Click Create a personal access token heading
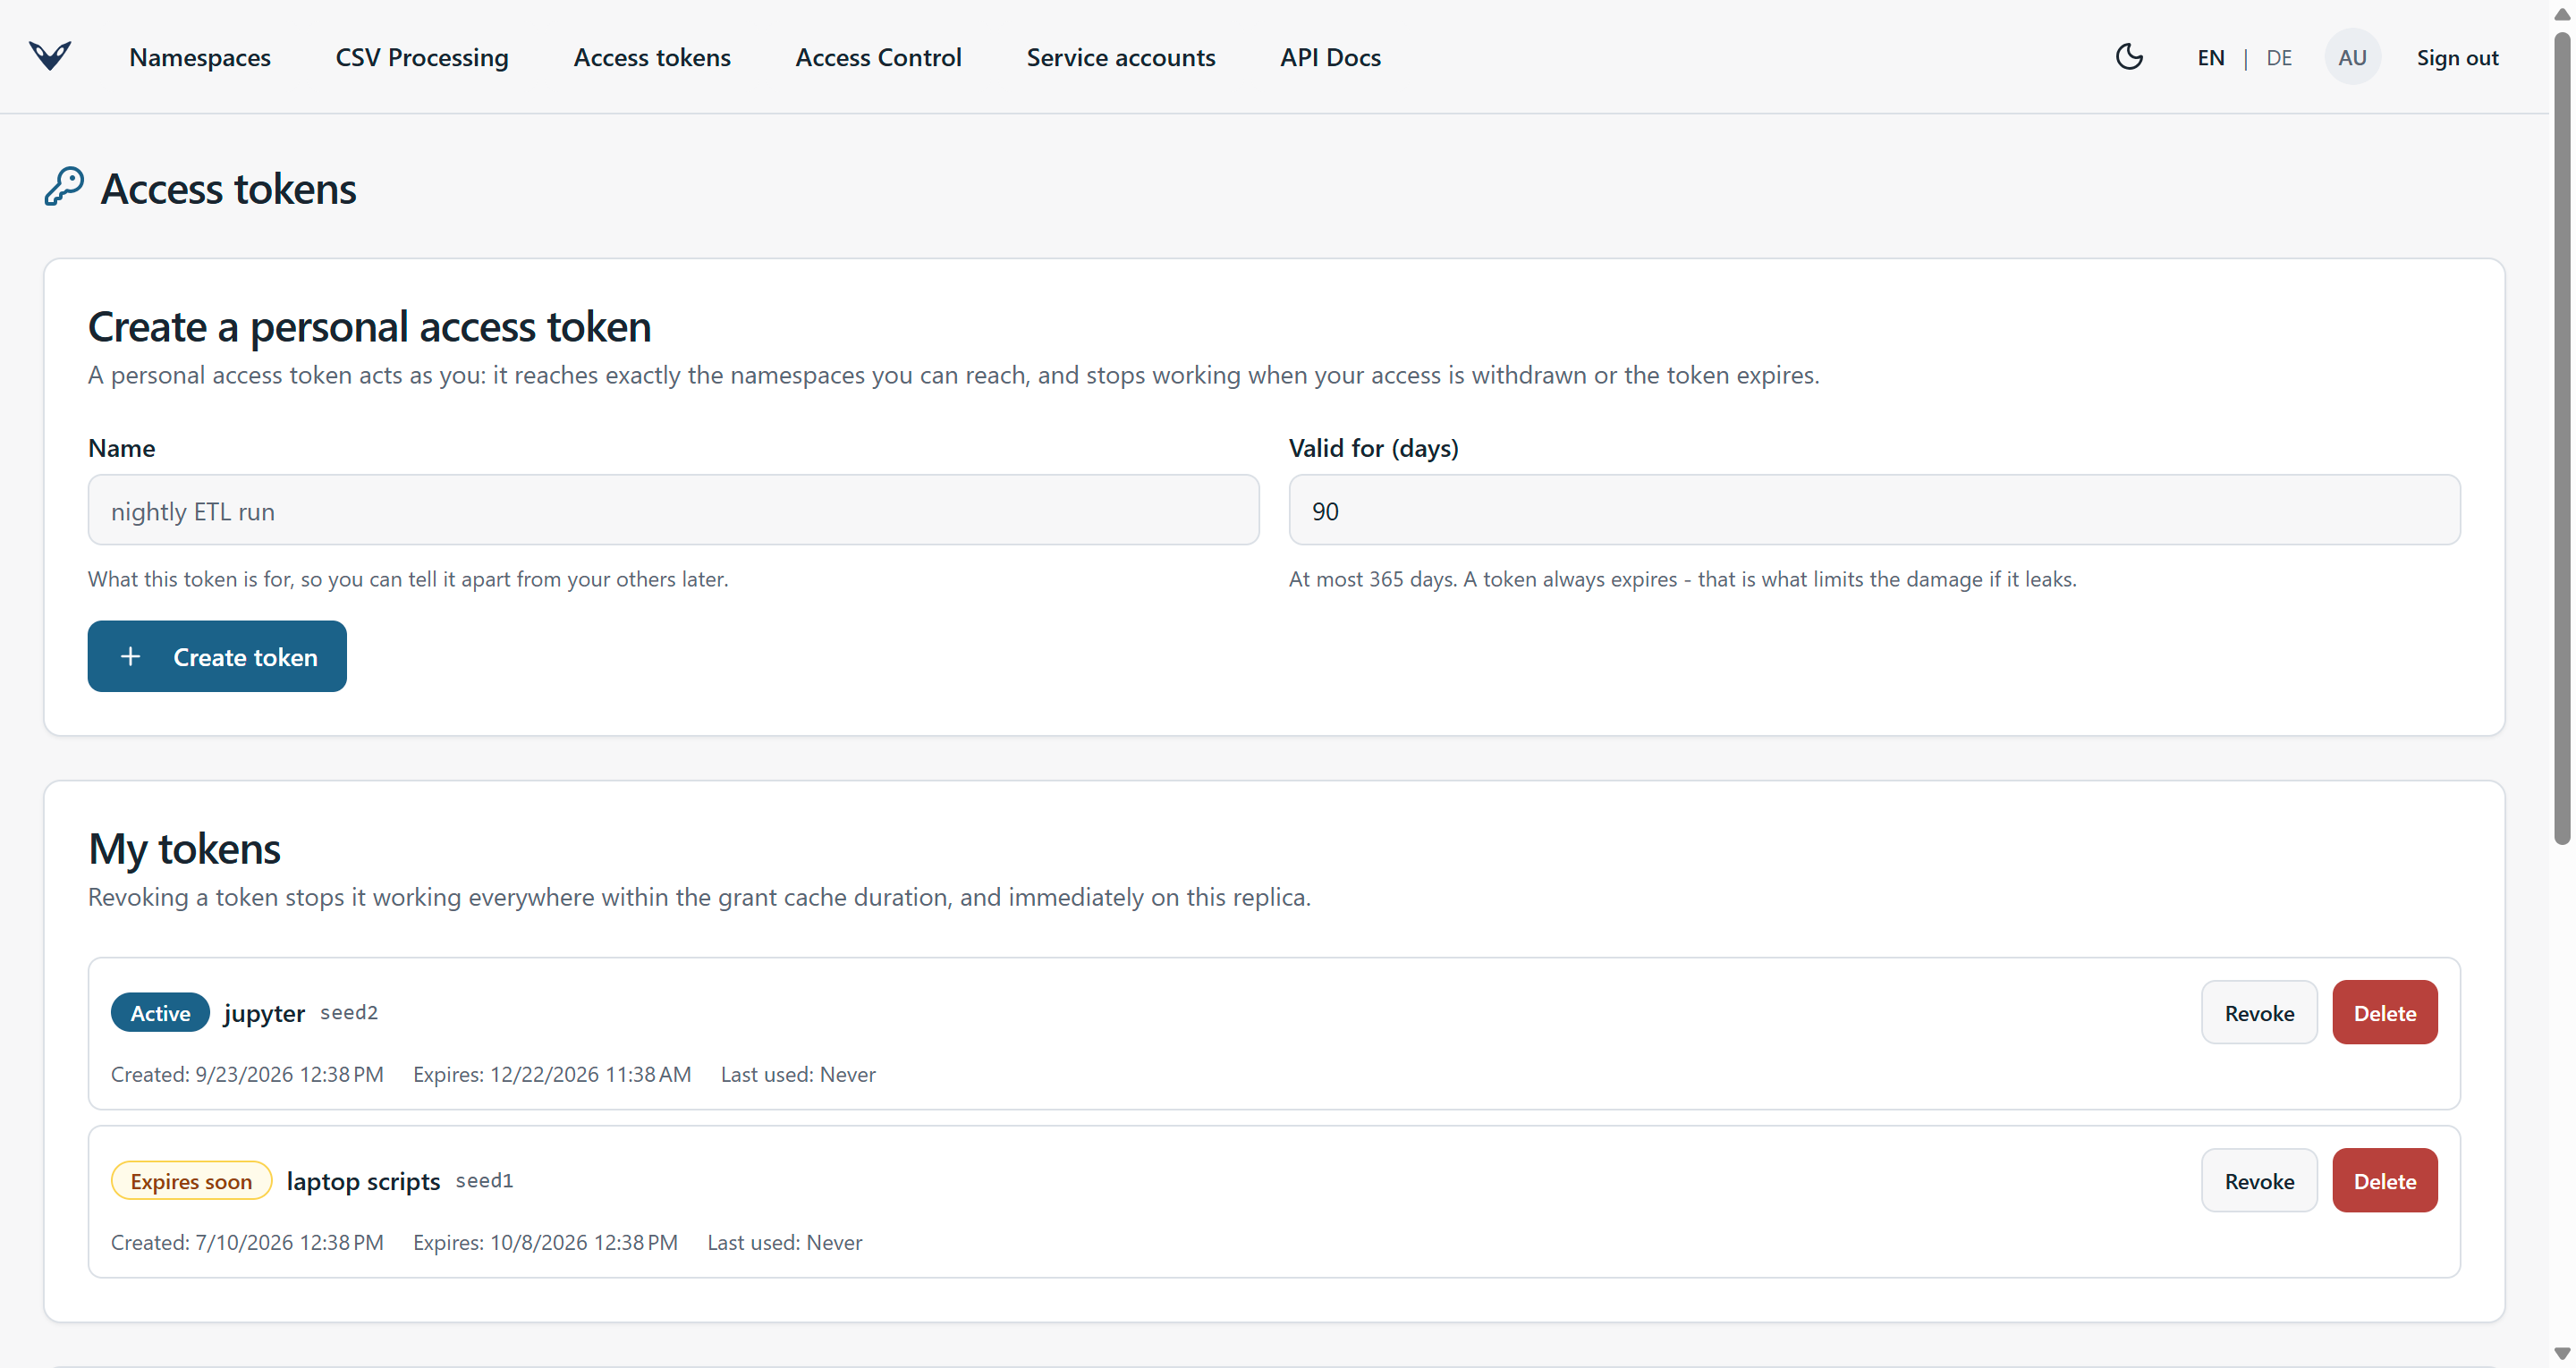Screen dimensions: 2576x1368 point(369,326)
